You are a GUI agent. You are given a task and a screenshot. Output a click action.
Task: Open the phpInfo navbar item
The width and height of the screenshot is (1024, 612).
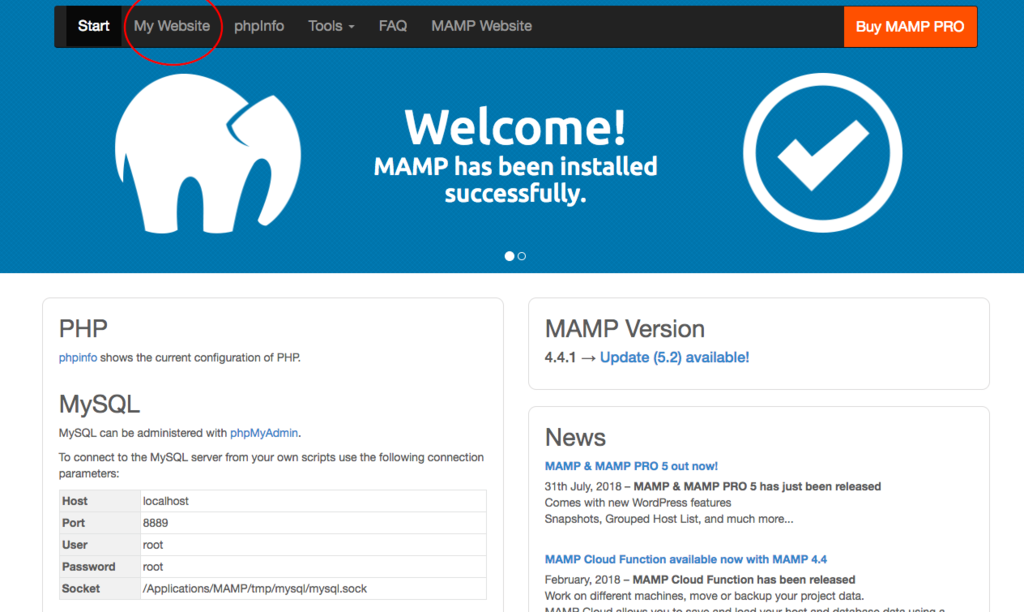(259, 26)
